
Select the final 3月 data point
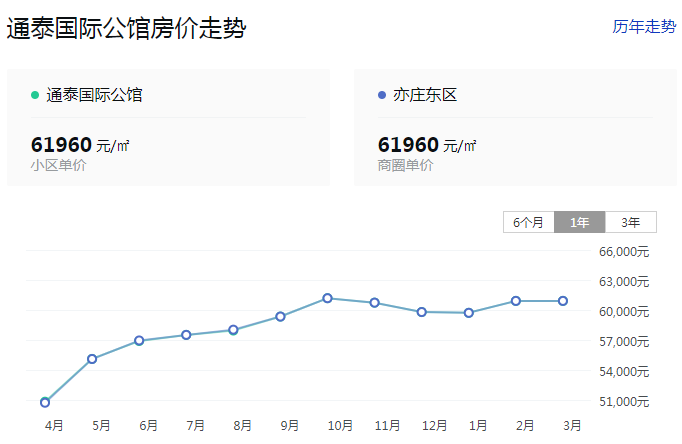563,301
